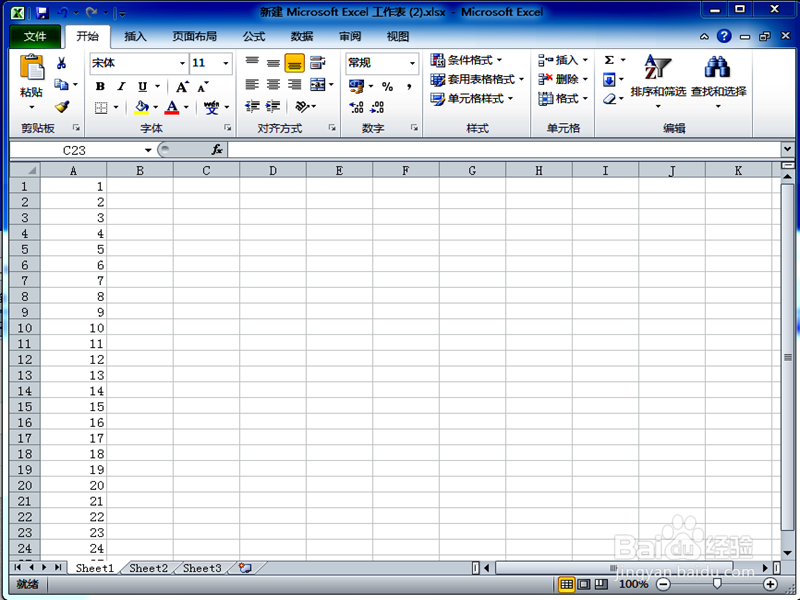Open the 条件格式 conditional formatting dropdown
The height and width of the screenshot is (600, 800).
466,60
